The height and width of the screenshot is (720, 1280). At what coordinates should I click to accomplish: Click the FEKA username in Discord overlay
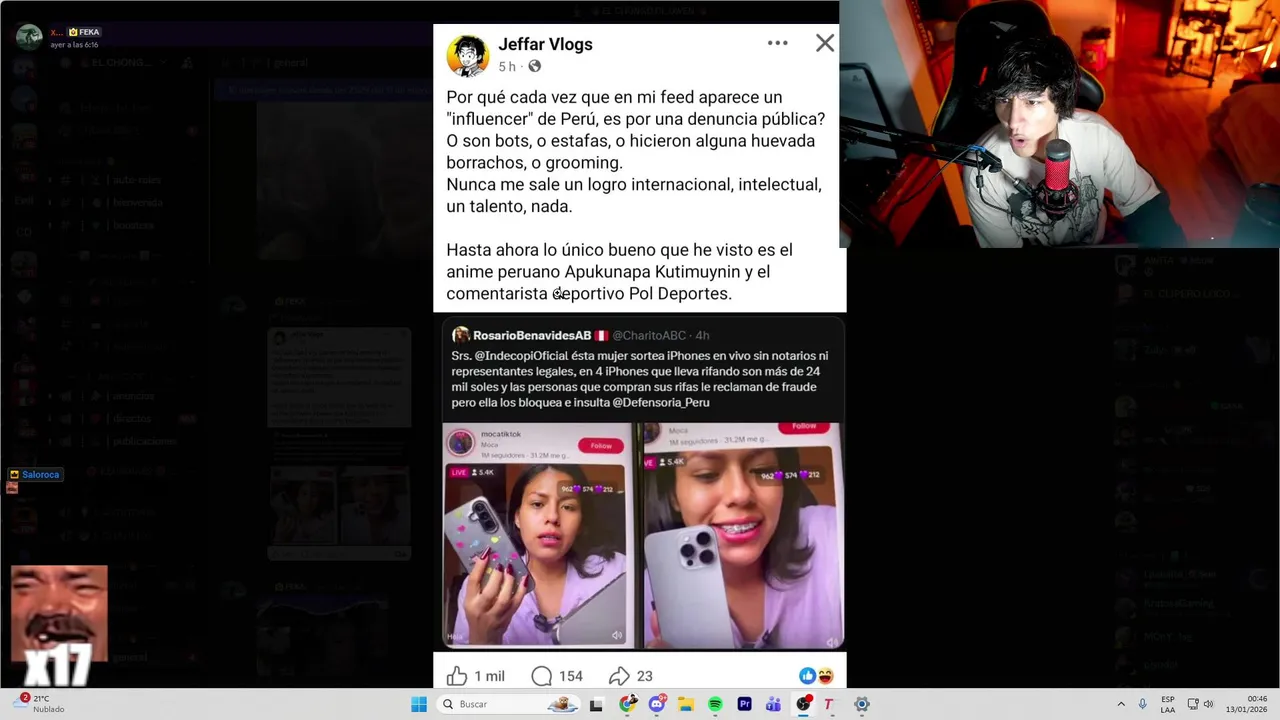[x=89, y=32]
